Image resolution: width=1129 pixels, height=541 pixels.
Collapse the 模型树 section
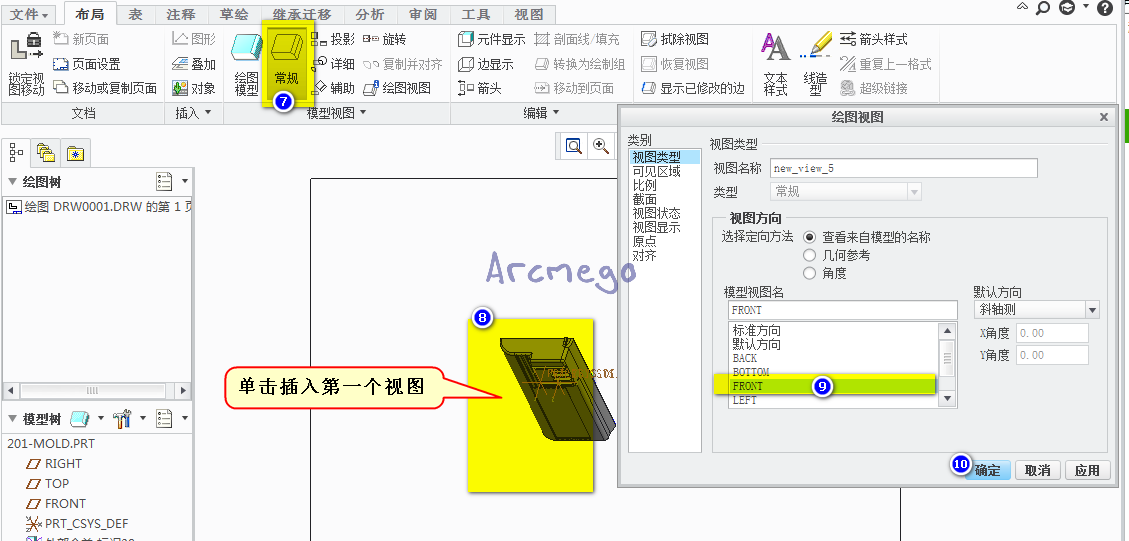pyautogui.click(x=12, y=419)
